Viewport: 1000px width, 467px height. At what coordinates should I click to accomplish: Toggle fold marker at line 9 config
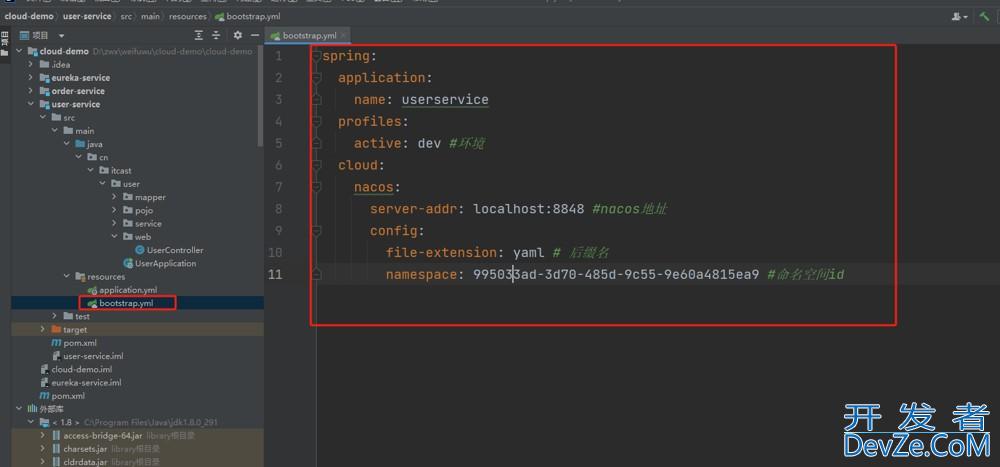[316, 230]
